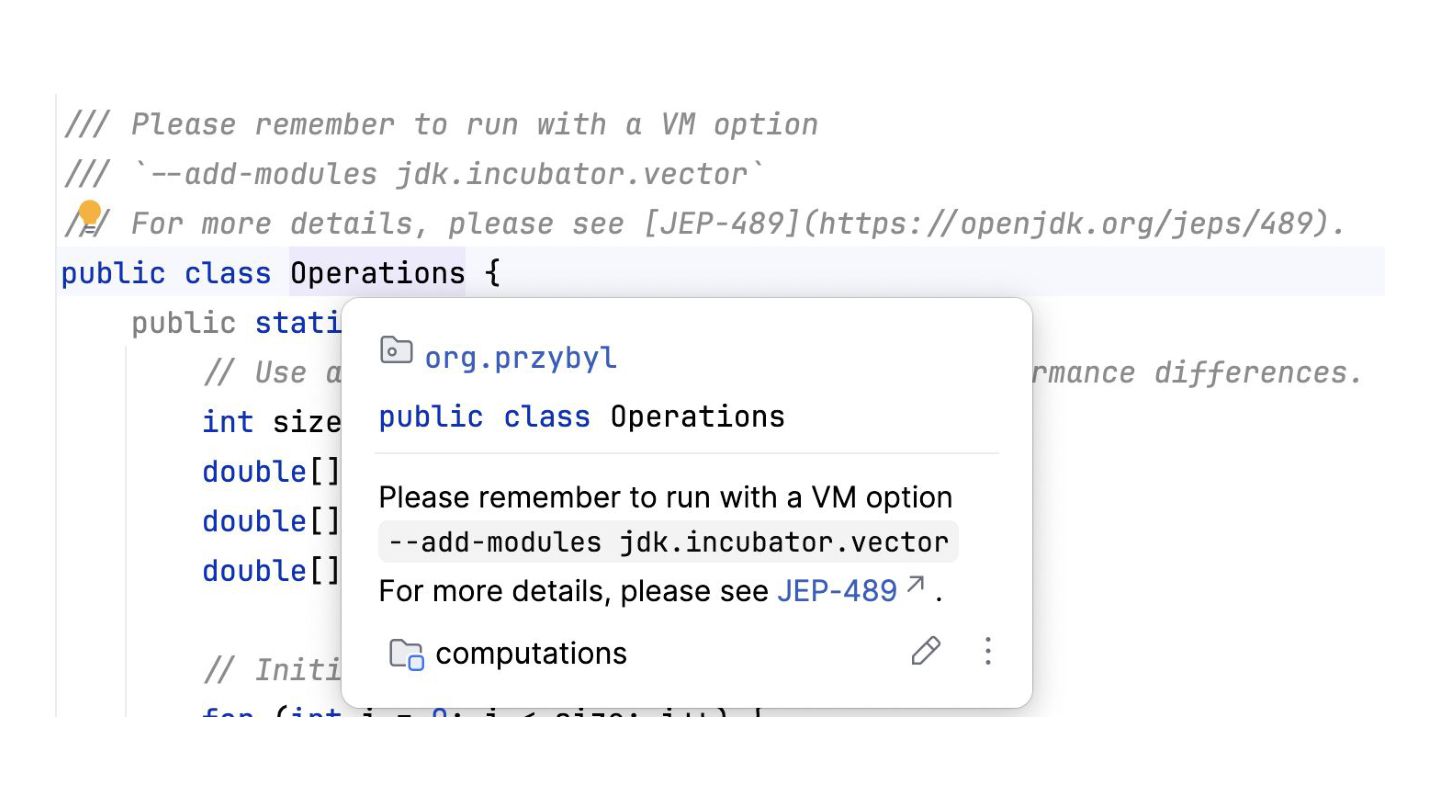Click the pencil edit icon in the popup
The width and height of the screenshot is (1440, 810).
click(925, 652)
